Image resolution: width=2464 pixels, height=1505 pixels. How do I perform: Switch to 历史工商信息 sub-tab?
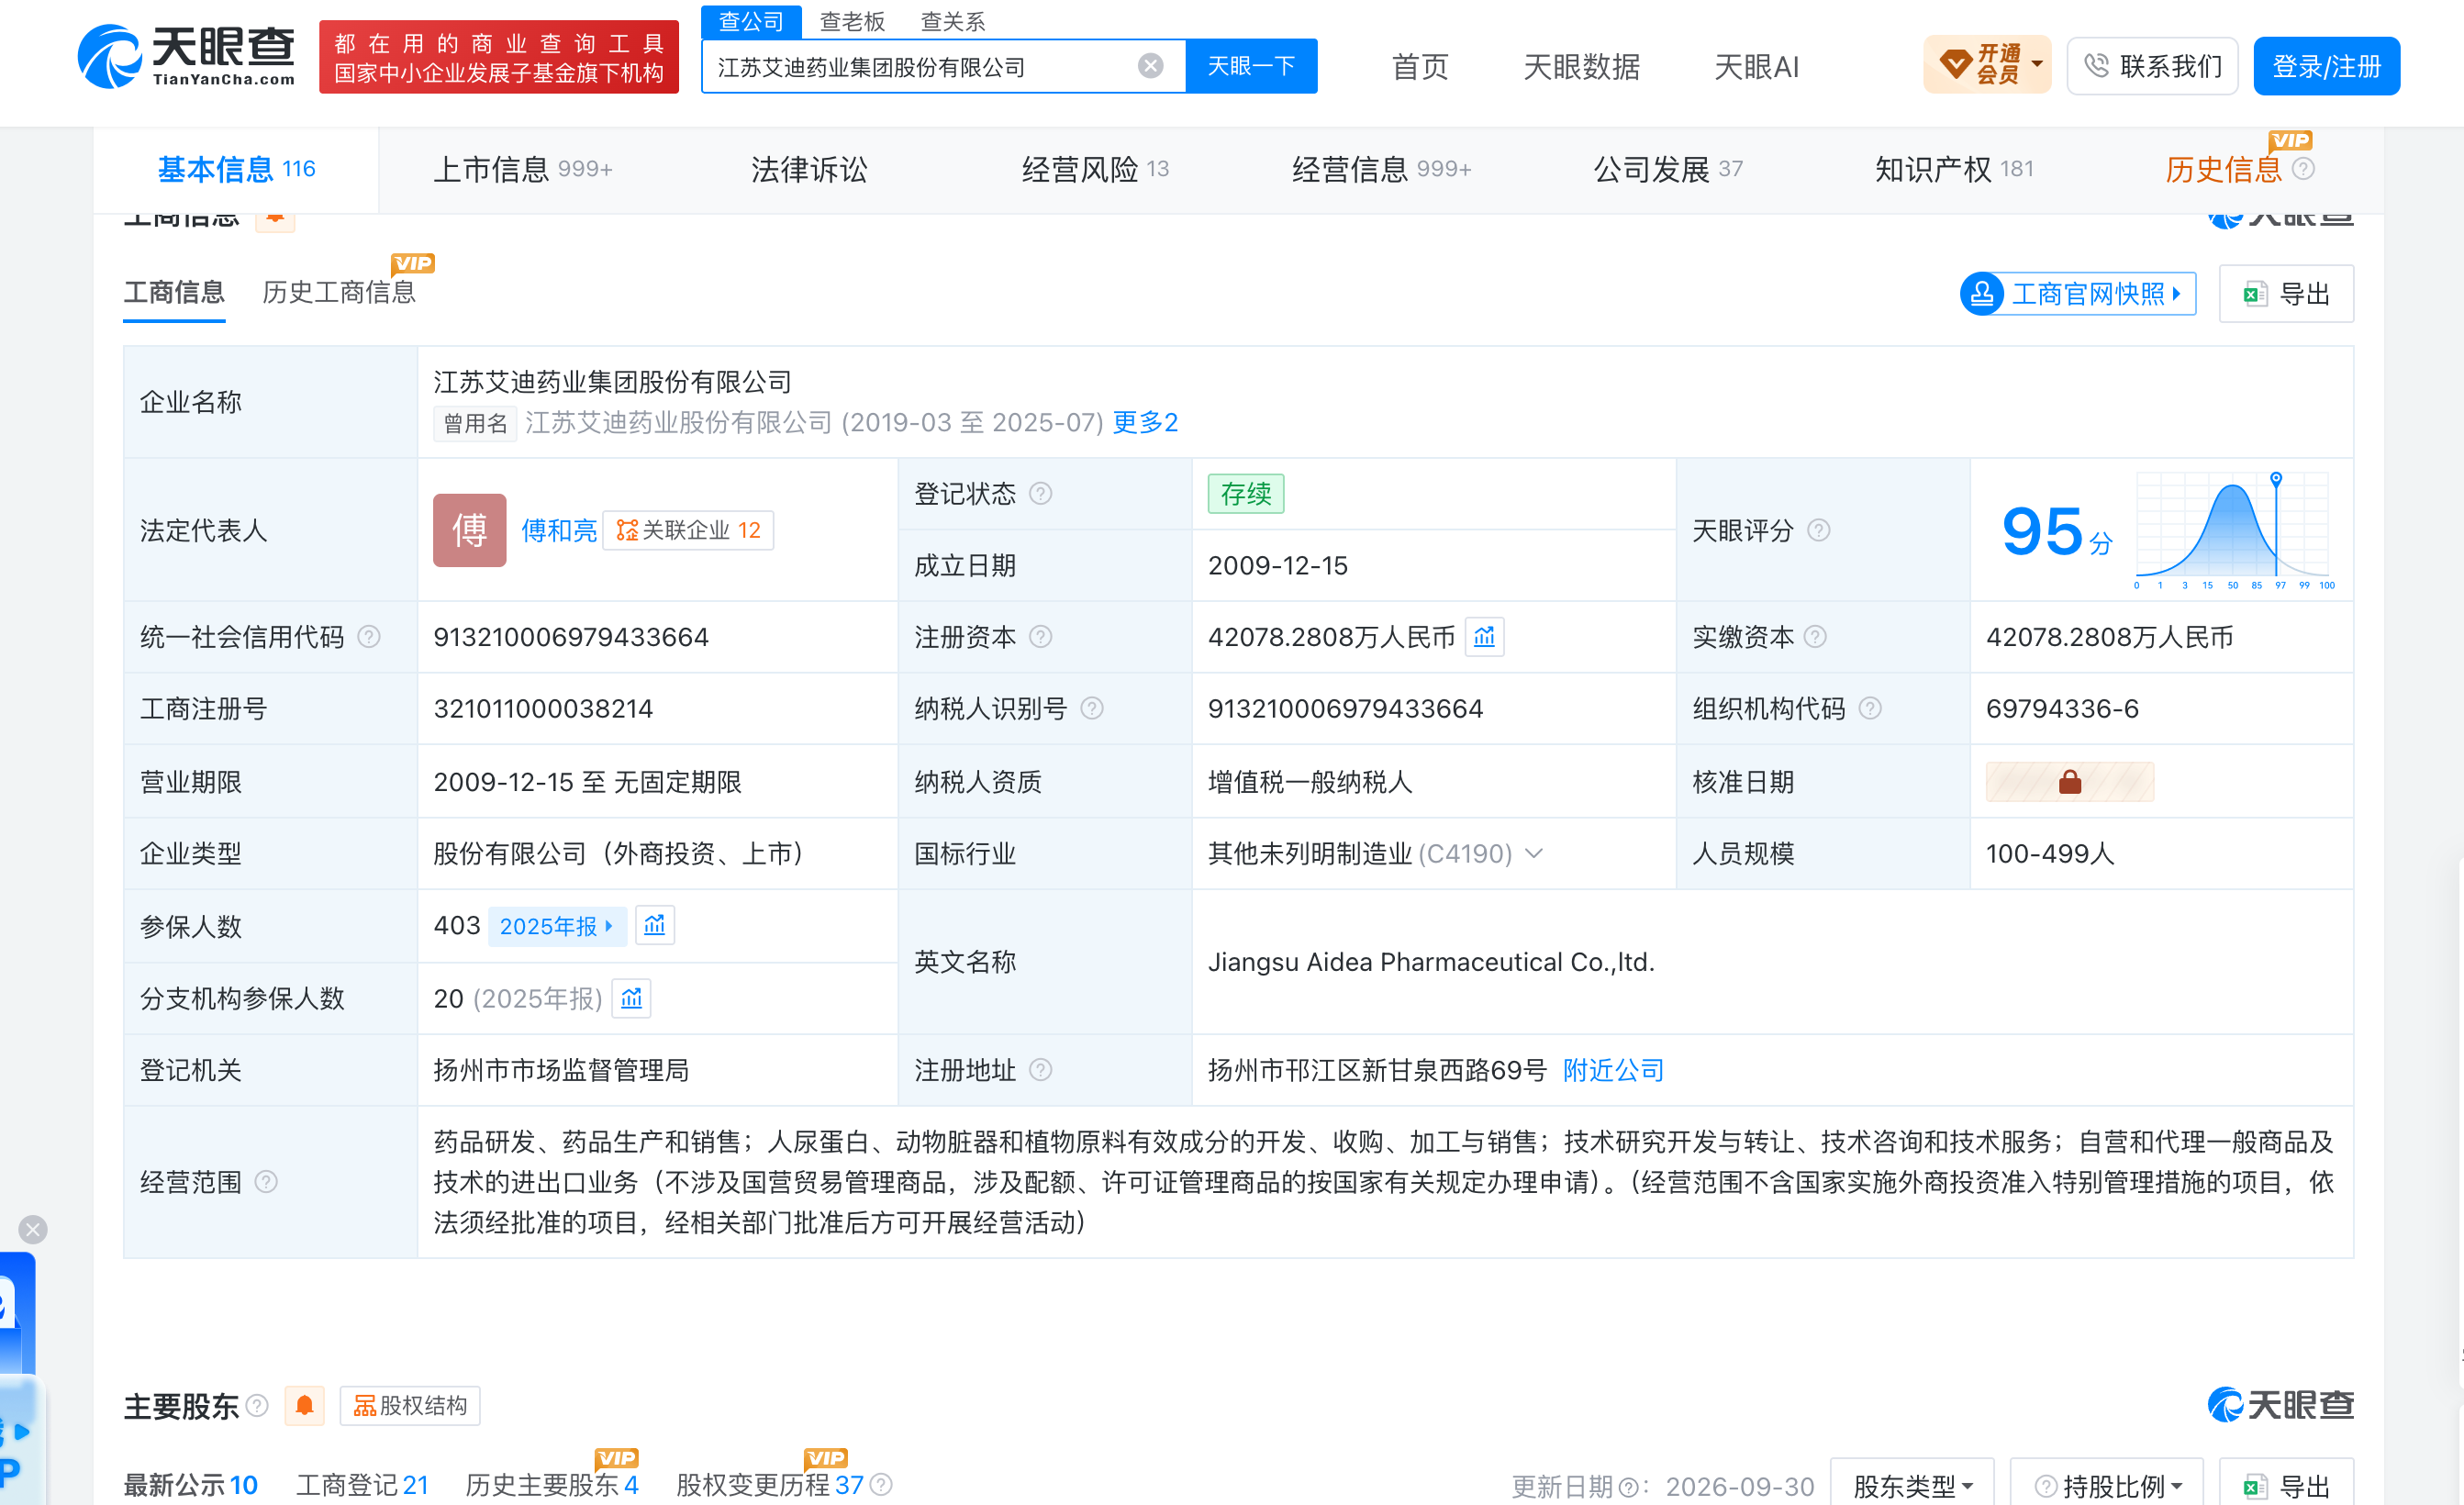click(x=339, y=292)
